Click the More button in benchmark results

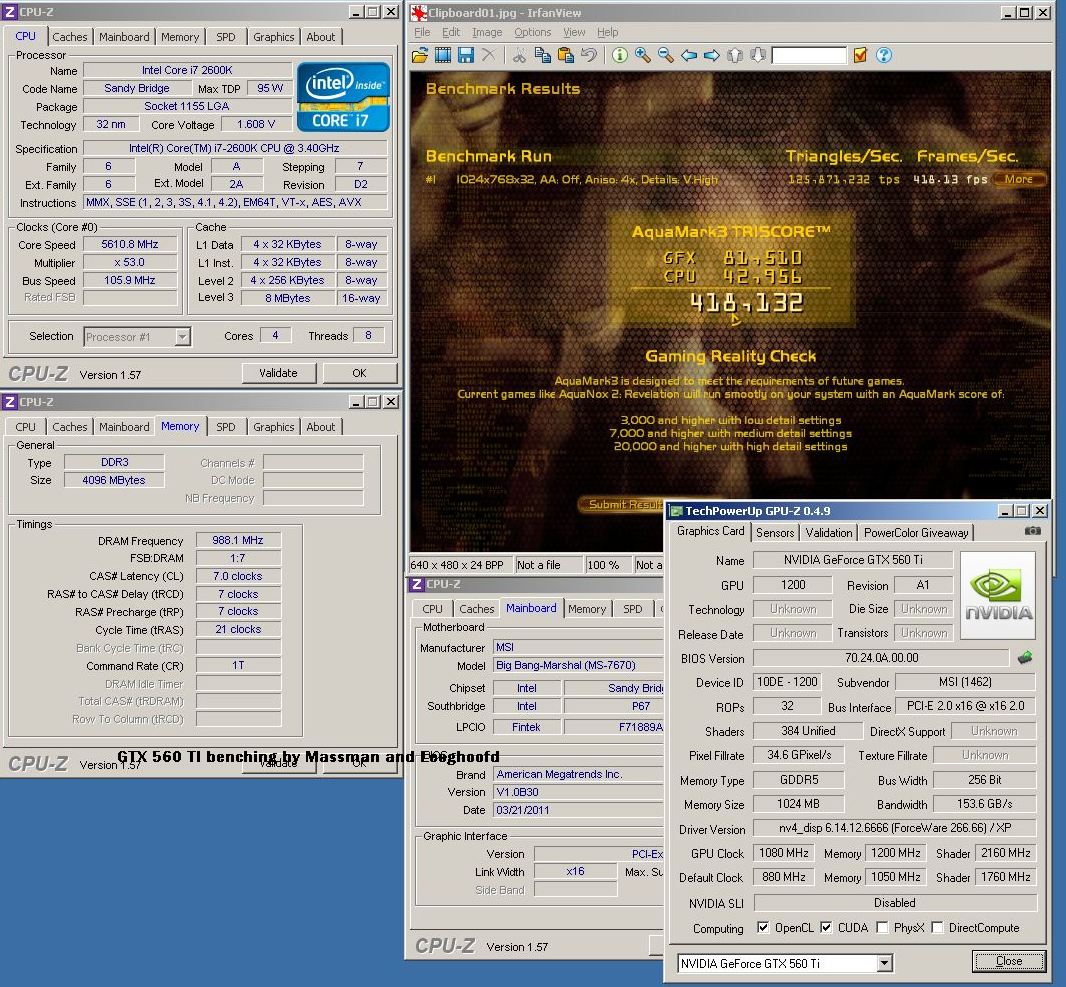(1018, 179)
